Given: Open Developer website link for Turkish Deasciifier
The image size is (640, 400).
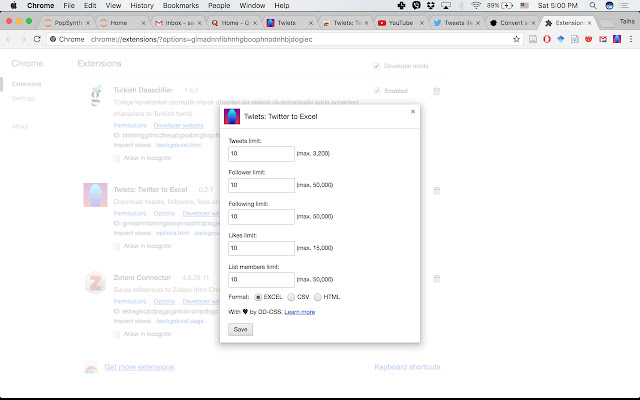Looking at the screenshot, I should pos(178,125).
